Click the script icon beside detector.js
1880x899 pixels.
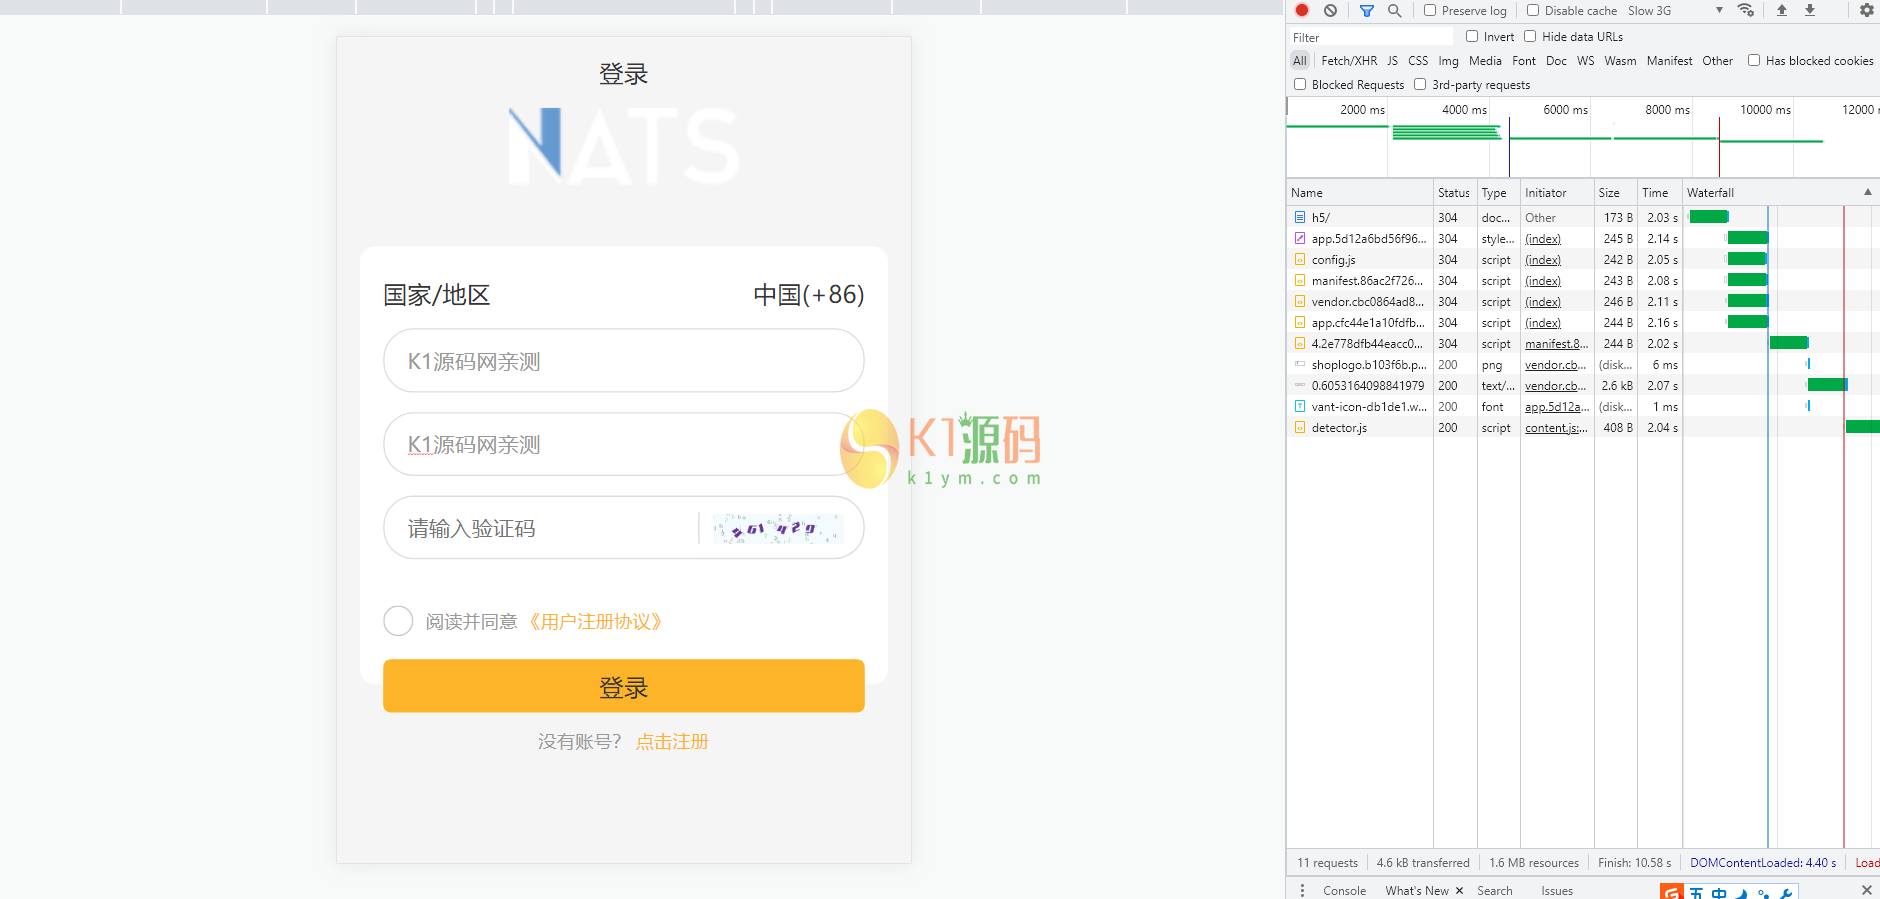tap(1300, 427)
